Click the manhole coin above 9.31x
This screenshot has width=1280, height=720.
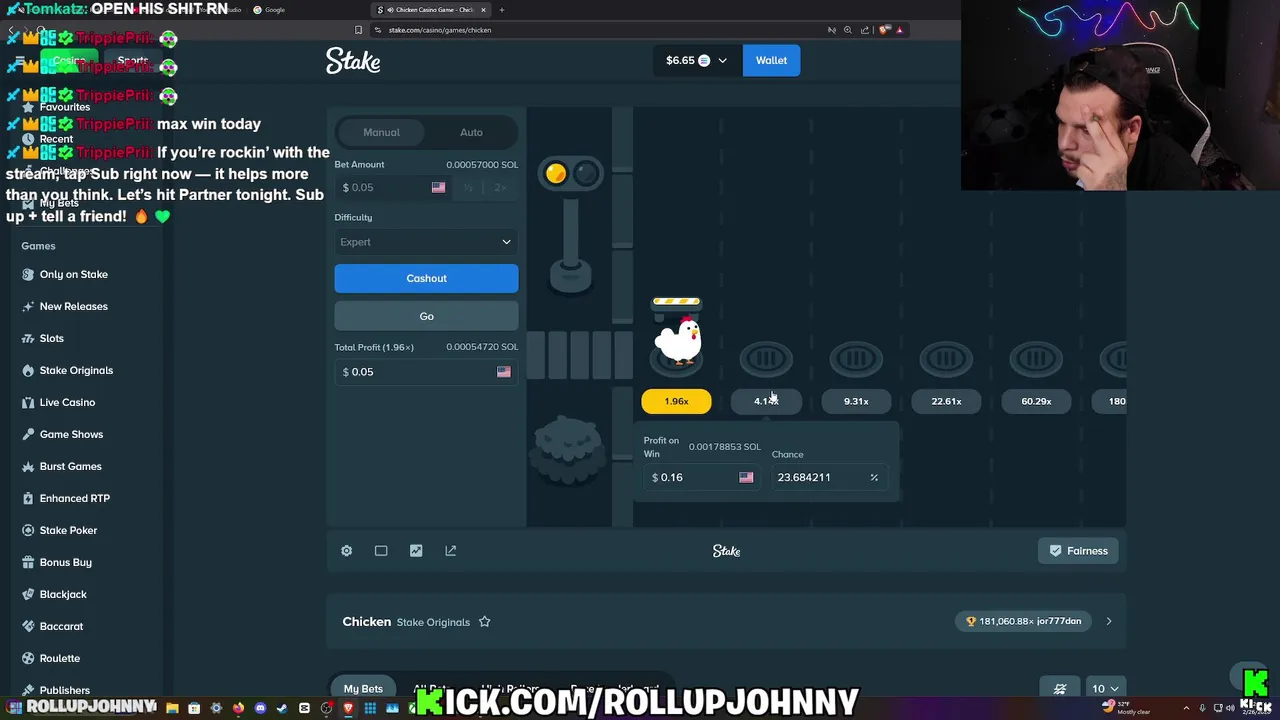click(856, 359)
